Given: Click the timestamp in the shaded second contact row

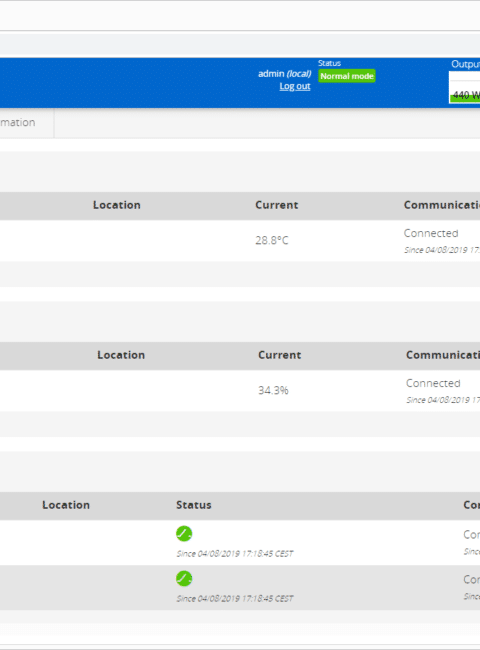Looking at the screenshot, I should tap(235, 599).
